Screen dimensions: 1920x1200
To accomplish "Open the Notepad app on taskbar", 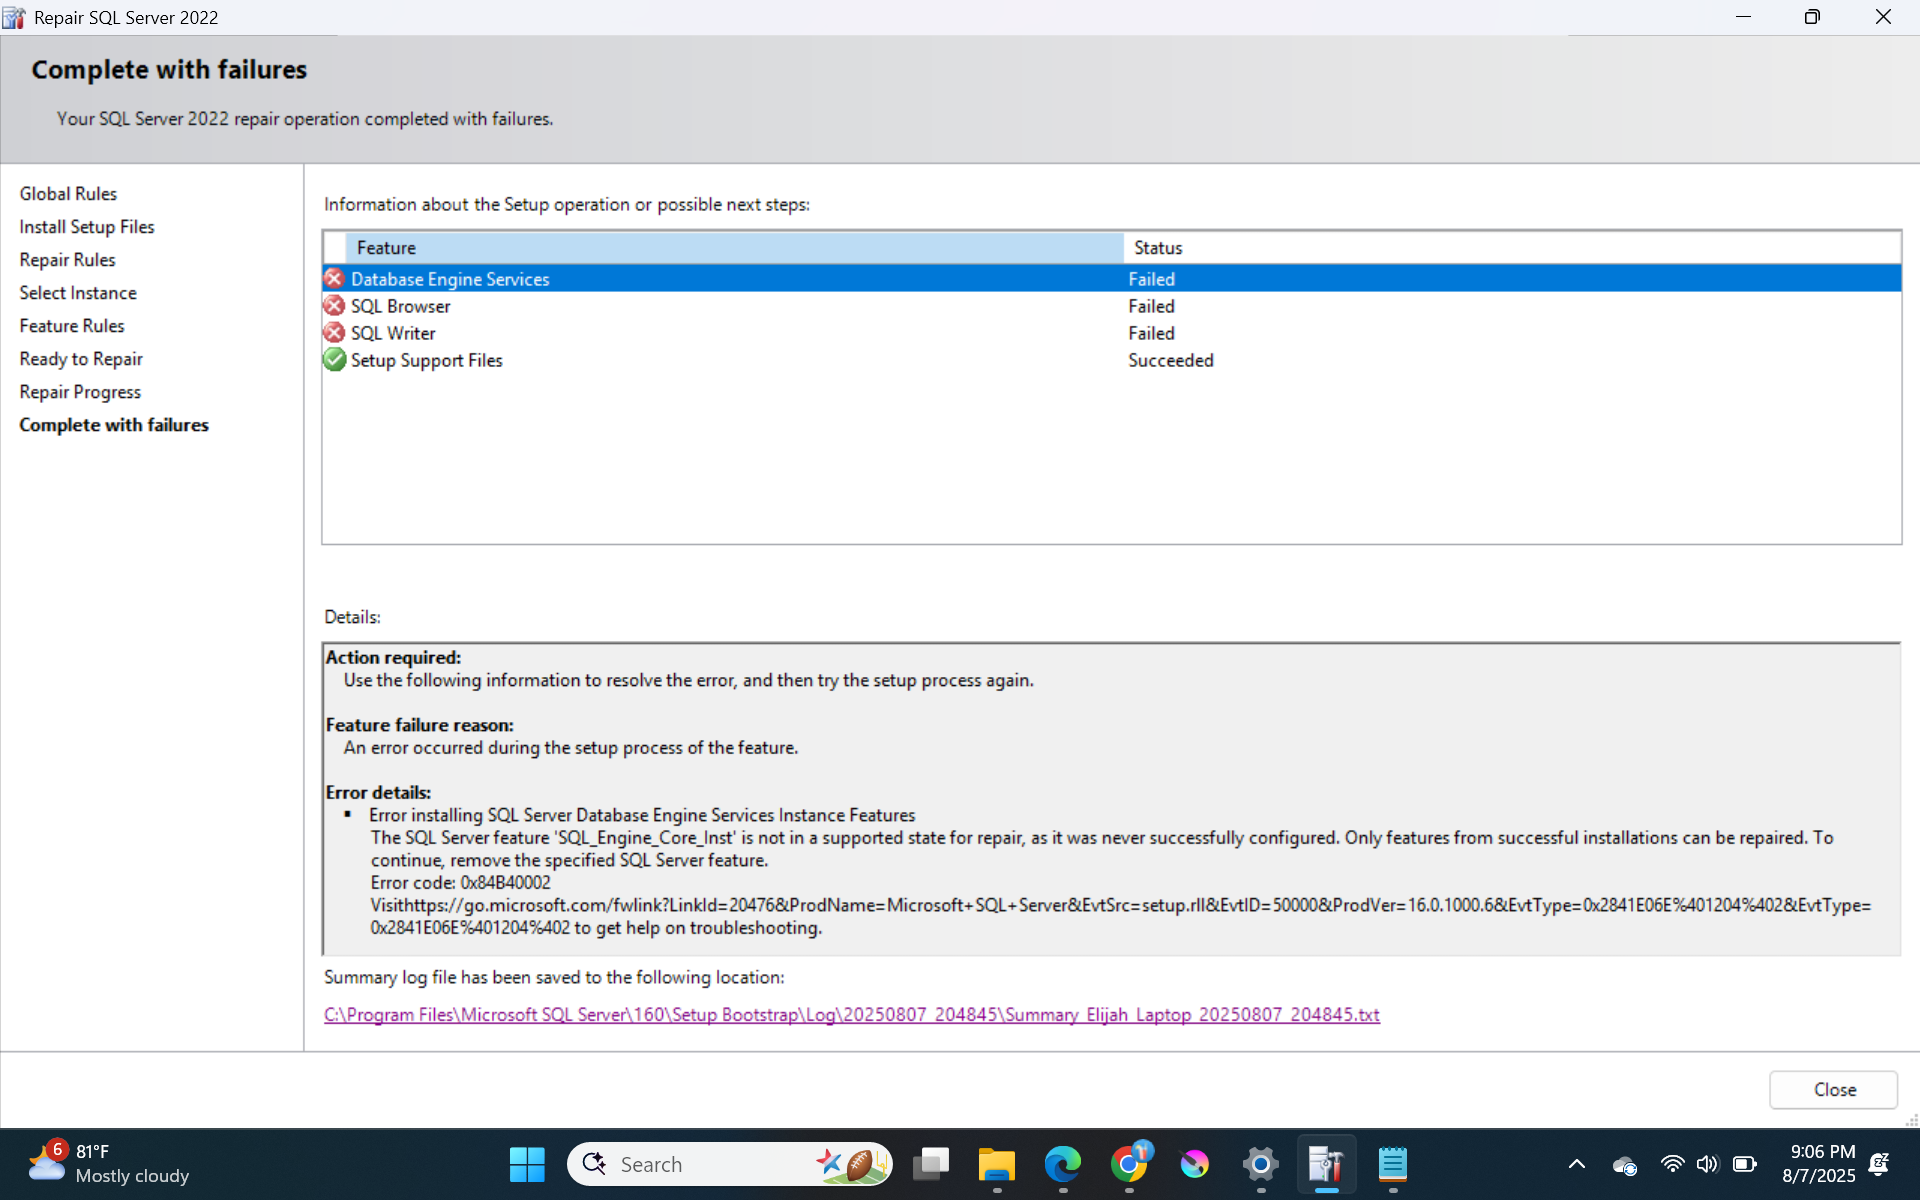I will point(1393,1164).
